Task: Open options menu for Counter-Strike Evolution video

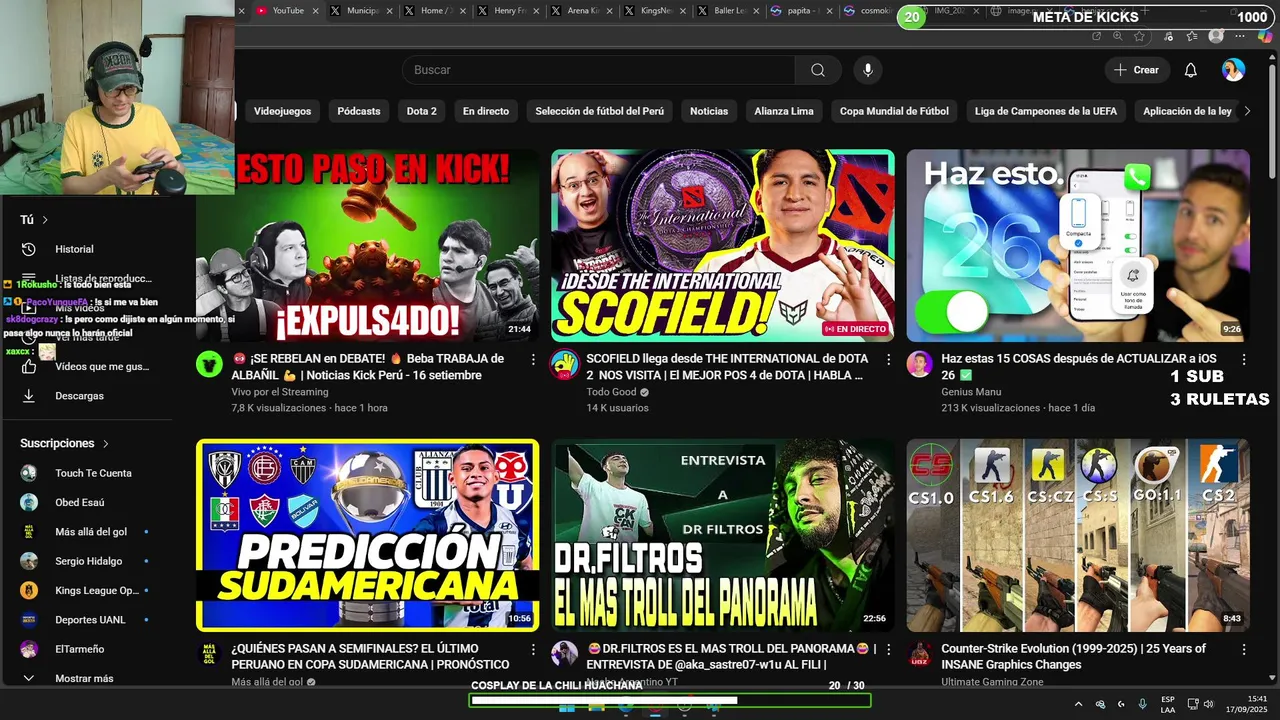Action: point(1244,649)
